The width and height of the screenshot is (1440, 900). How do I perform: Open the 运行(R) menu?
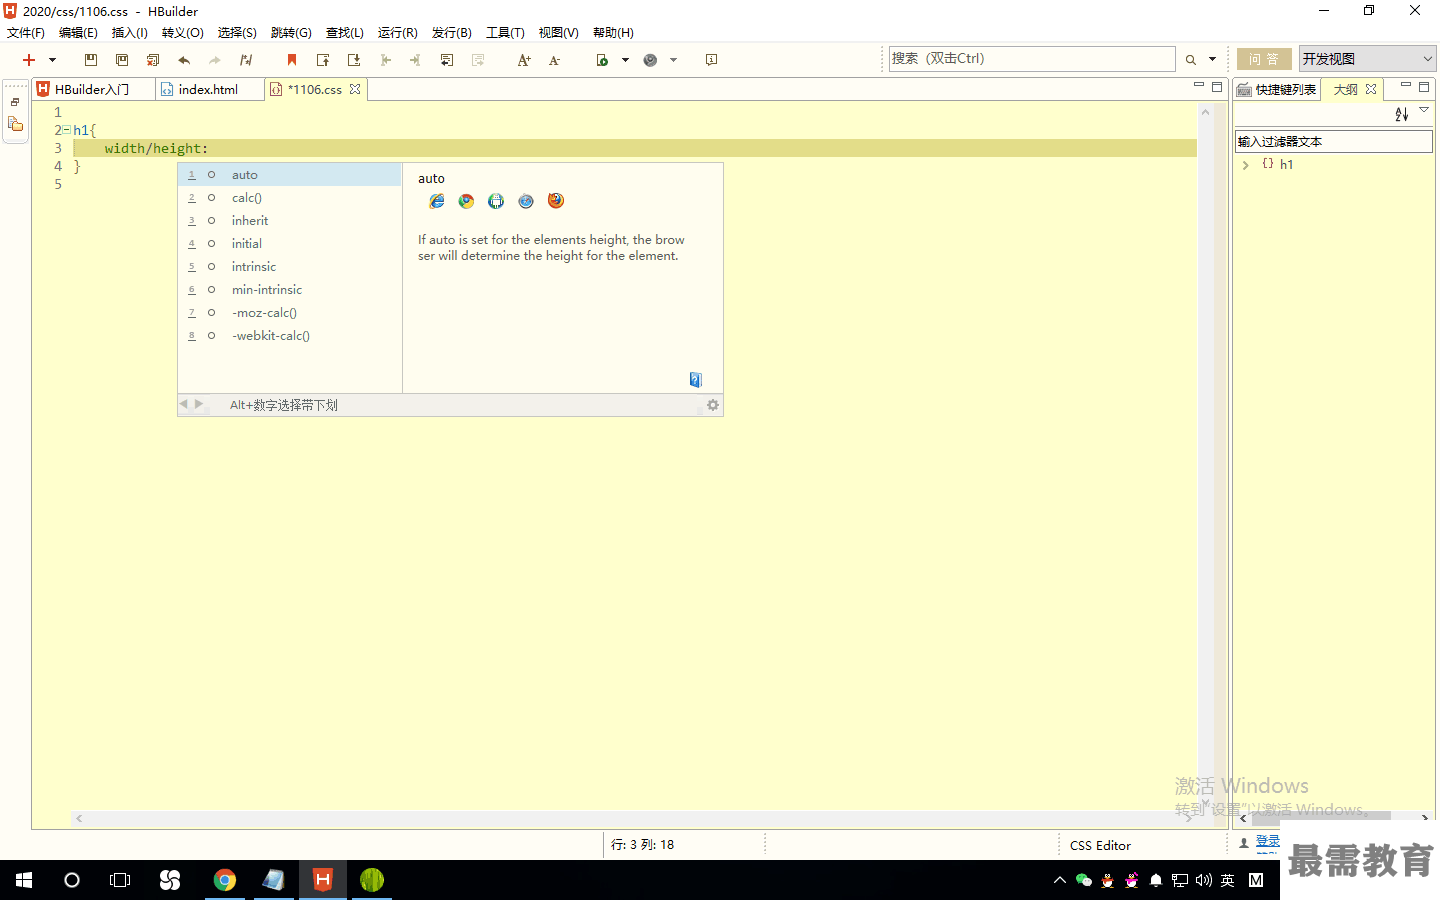398,33
